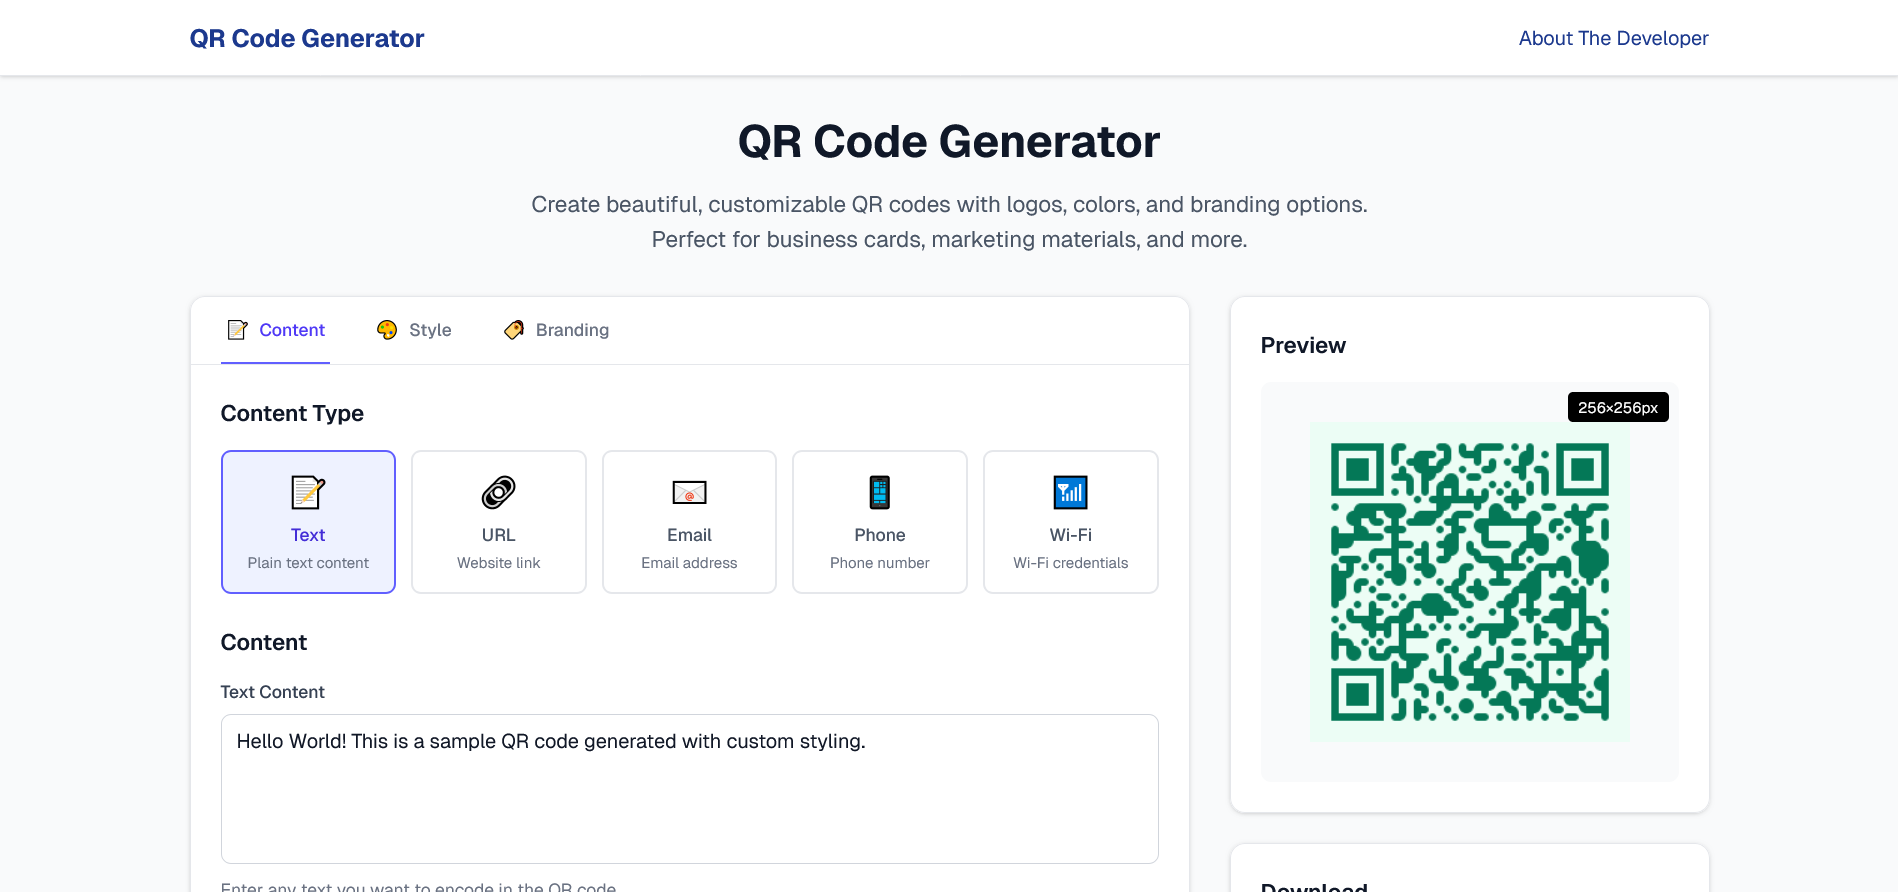Screen dimensions: 1898x892
Task: Select the URL content type
Action: point(498,521)
